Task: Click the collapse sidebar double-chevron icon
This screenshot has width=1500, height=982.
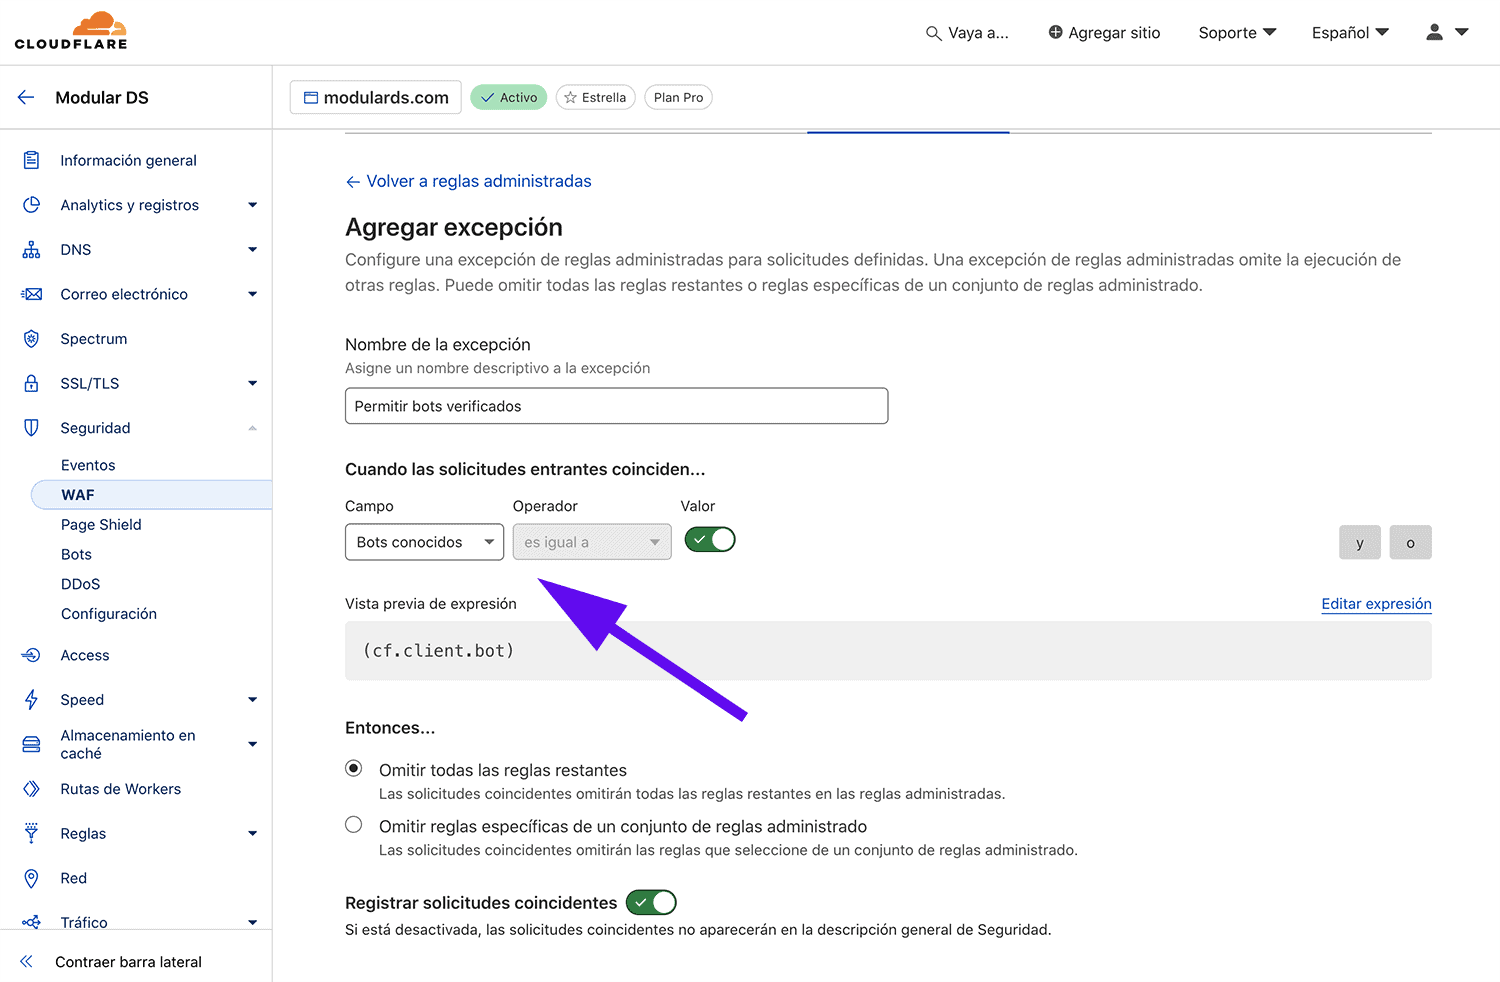Action: 26,961
